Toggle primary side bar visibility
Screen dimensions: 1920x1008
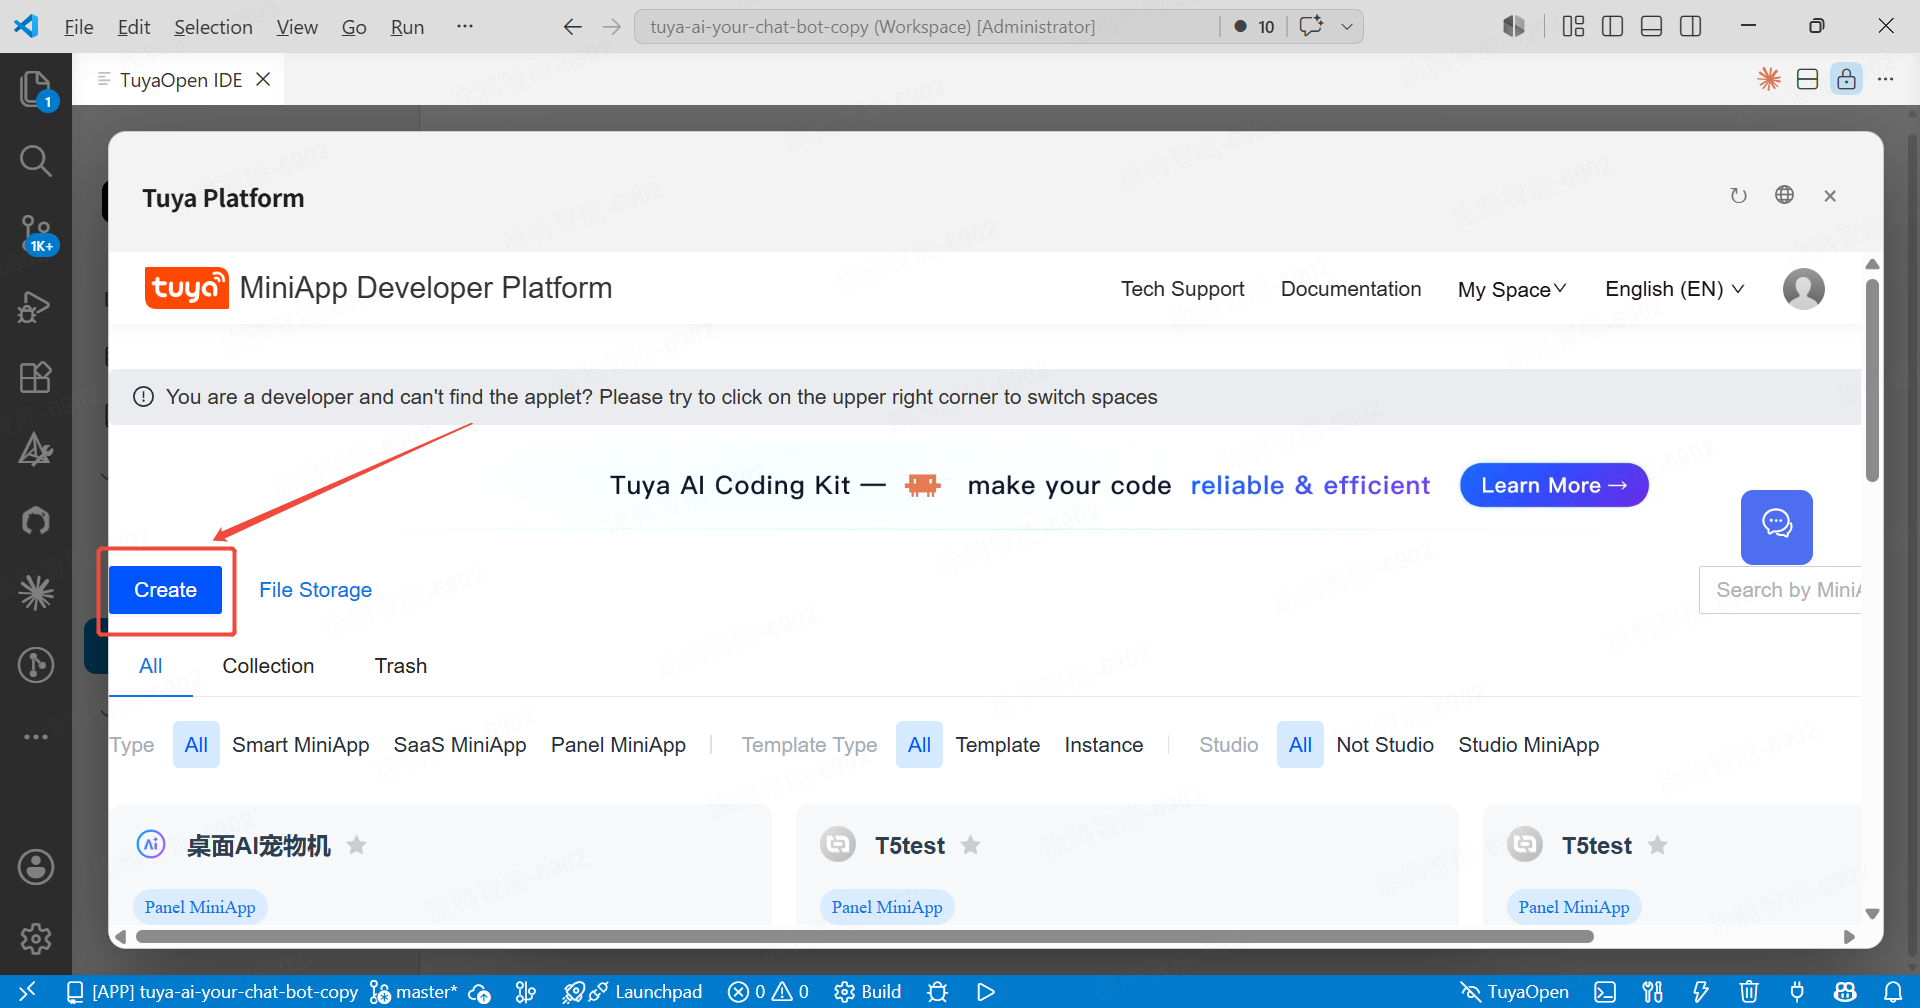(1613, 26)
